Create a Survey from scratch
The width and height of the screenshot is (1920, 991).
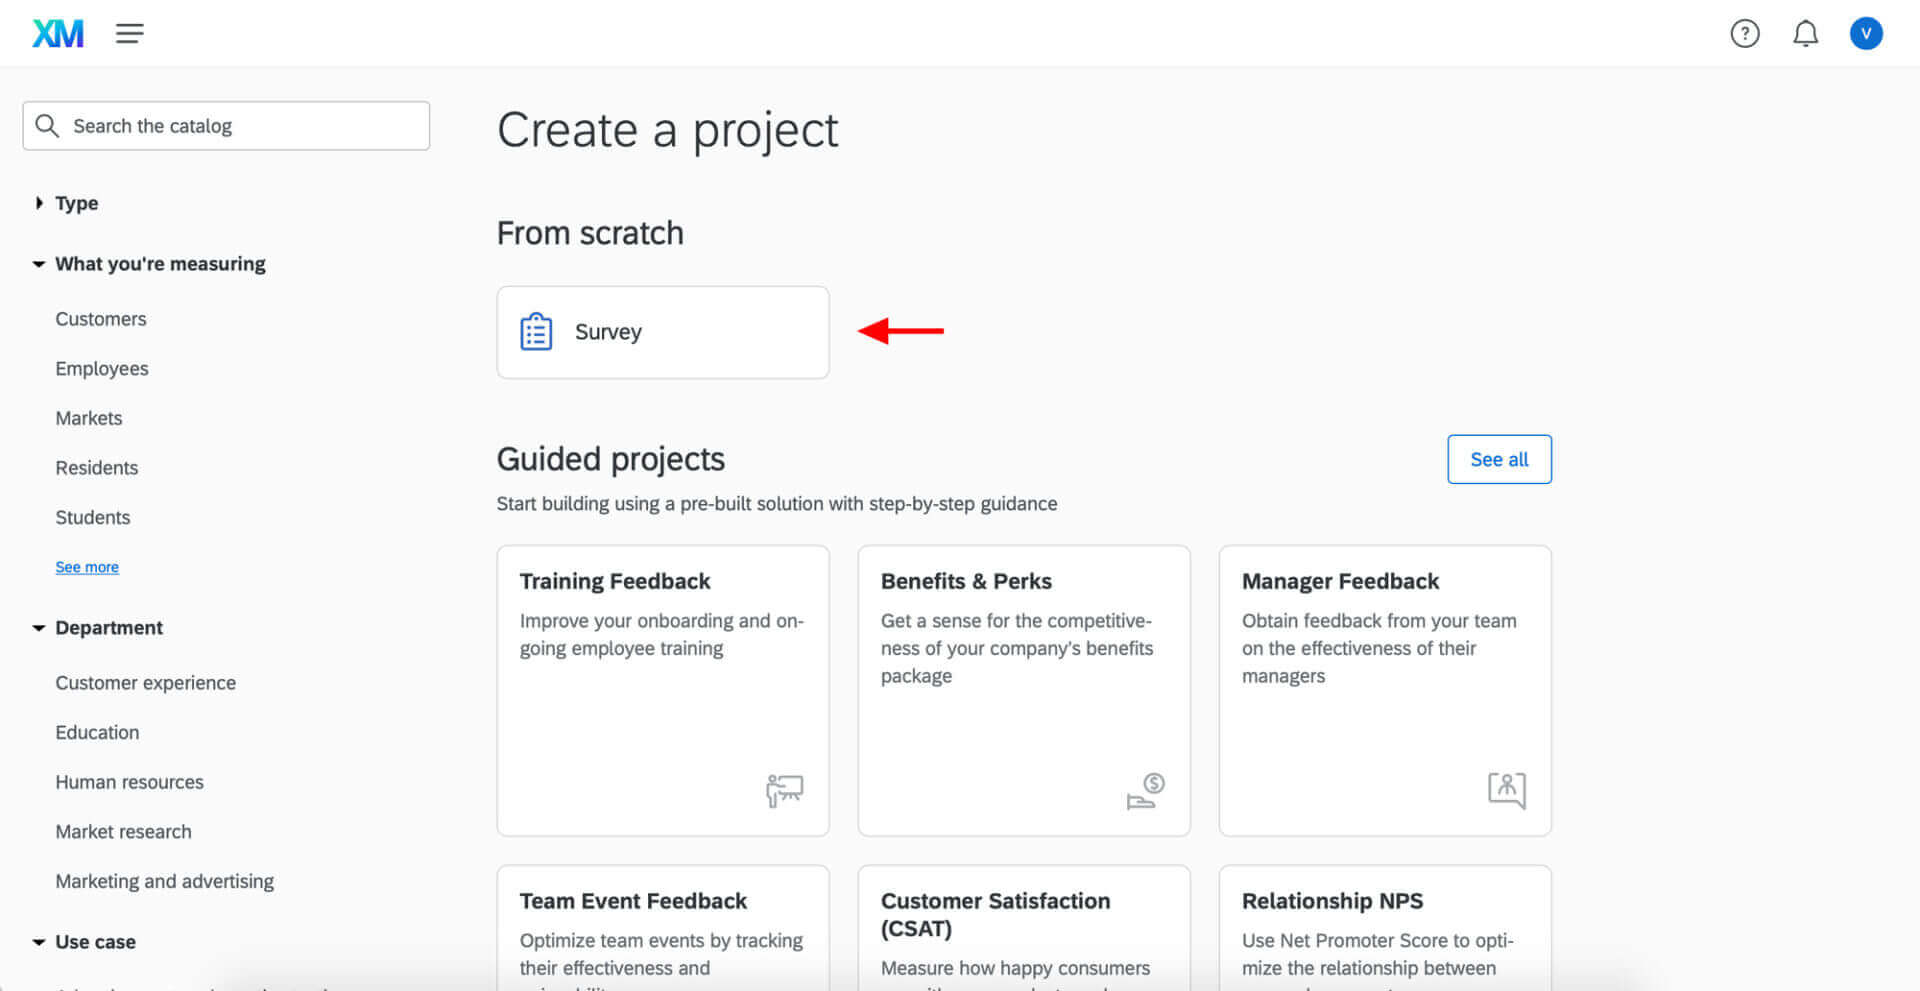(x=663, y=332)
